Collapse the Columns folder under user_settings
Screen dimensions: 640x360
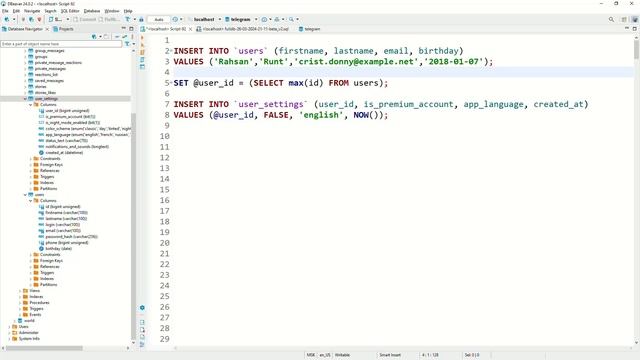tap(31, 105)
